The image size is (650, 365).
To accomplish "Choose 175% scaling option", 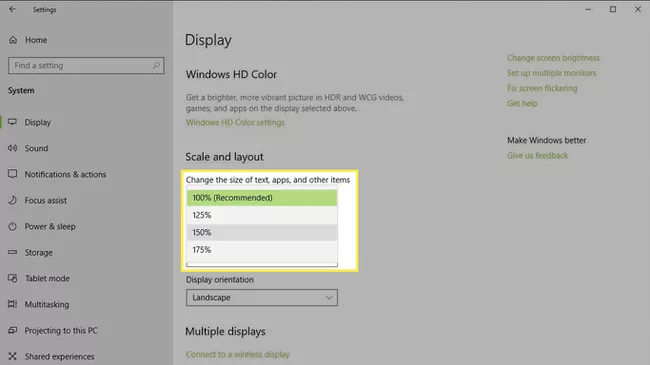I will coord(262,250).
